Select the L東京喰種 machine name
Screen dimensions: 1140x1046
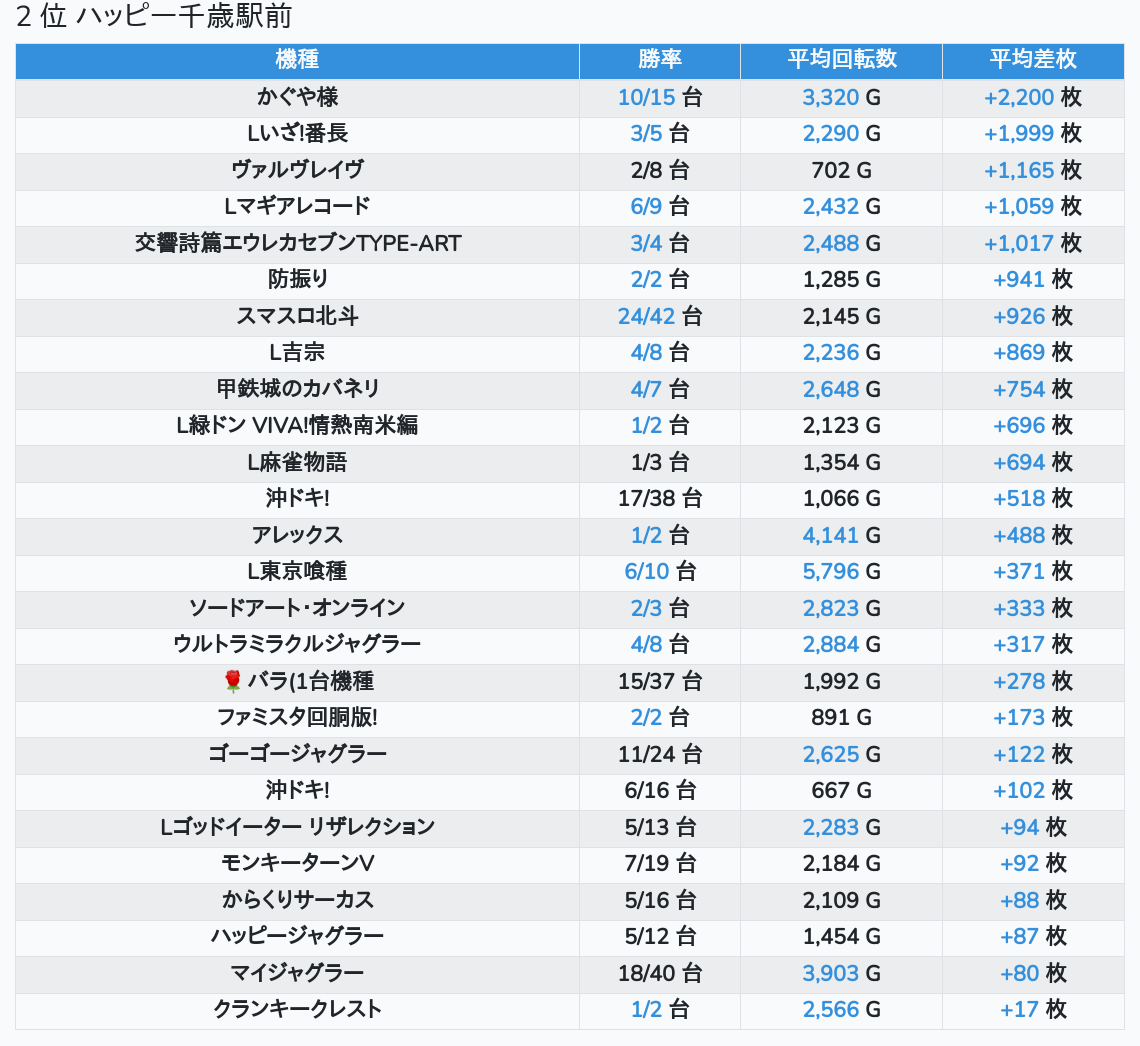pyautogui.click(x=297, y=571)
